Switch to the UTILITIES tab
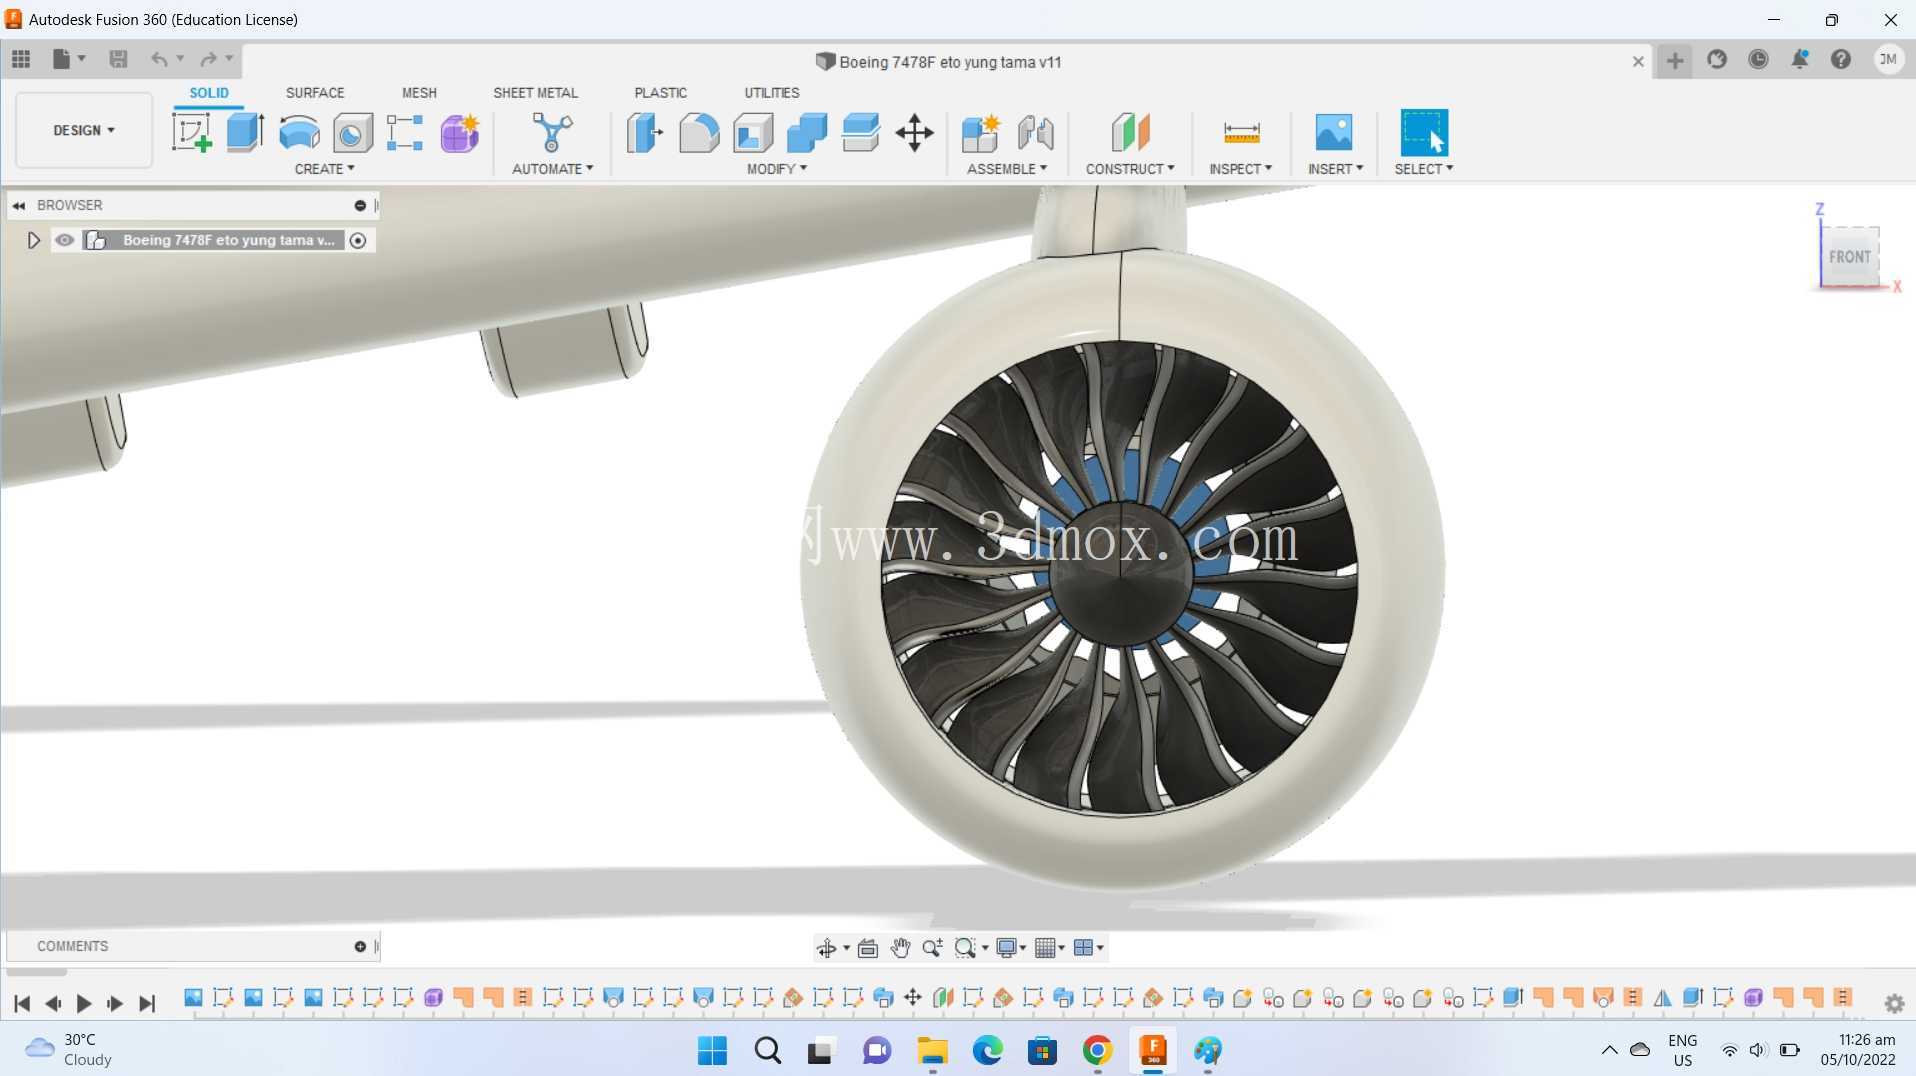 point(771,93)
